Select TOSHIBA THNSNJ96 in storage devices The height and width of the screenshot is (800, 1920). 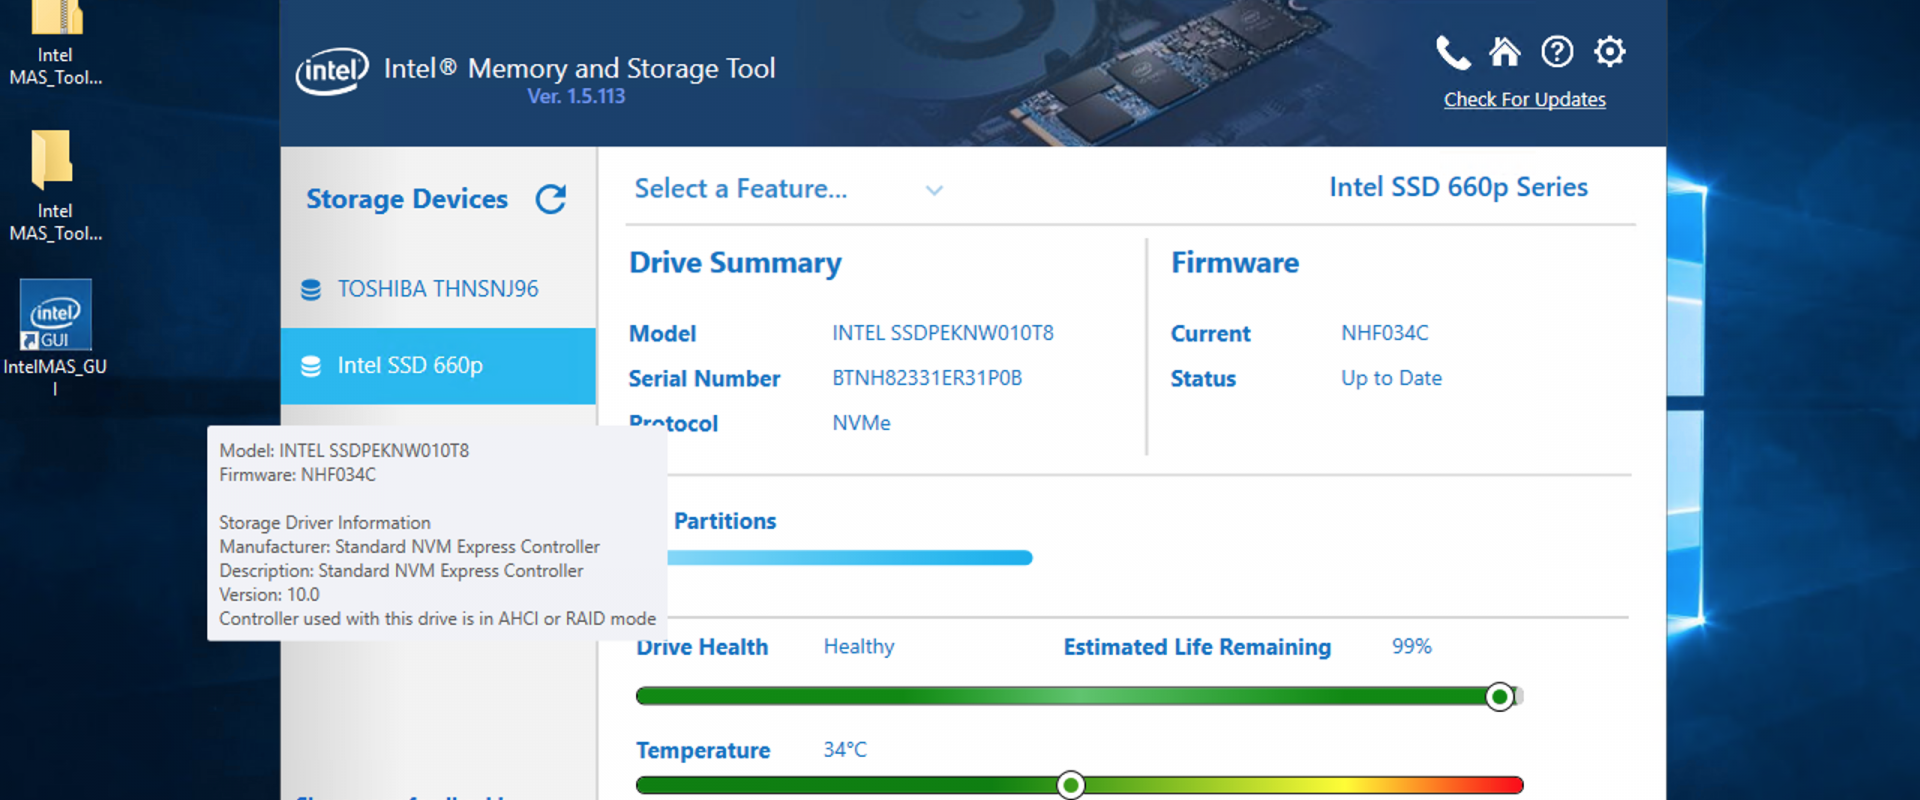[x=438, y=289]
